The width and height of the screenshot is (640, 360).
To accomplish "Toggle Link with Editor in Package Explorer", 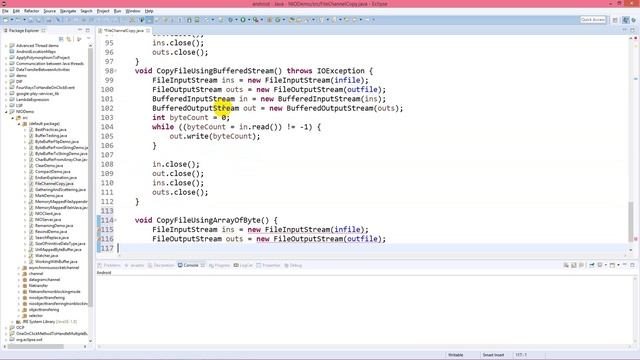I will pos(69,39).
